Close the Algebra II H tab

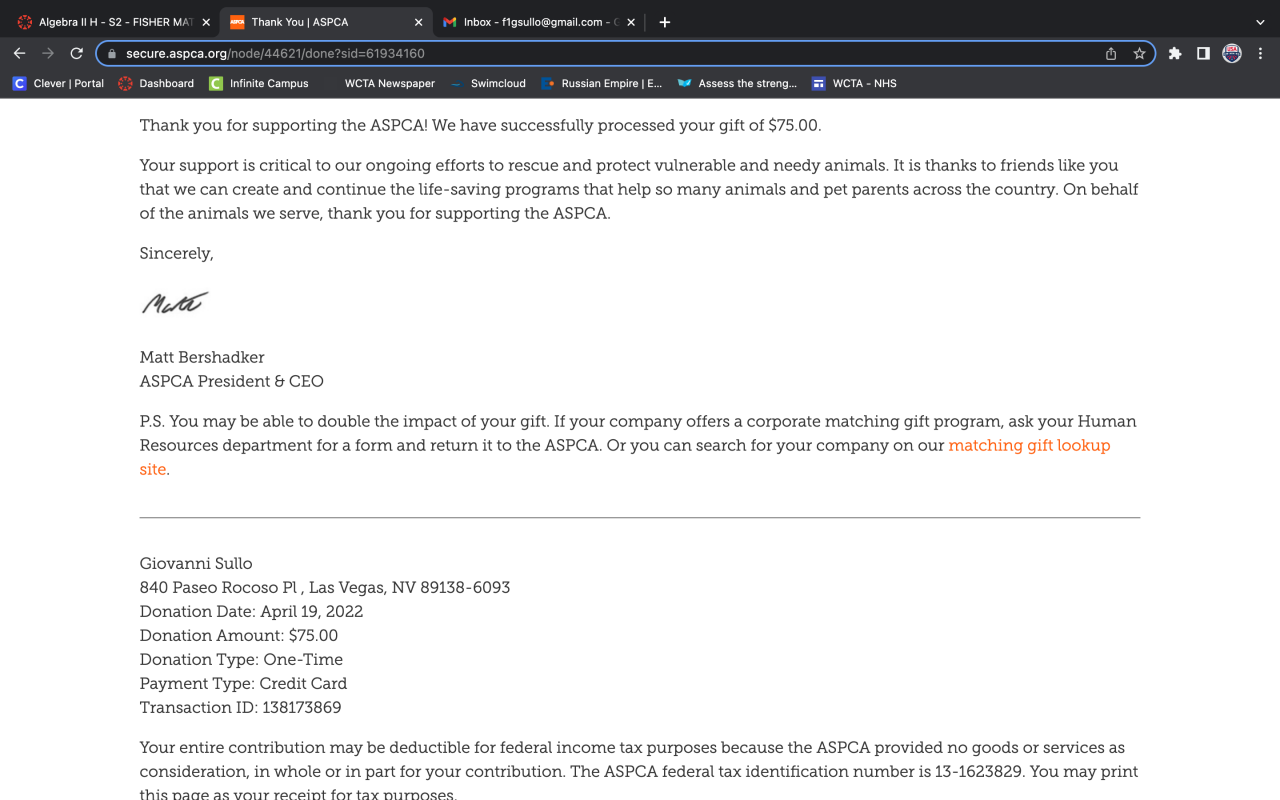206,22
